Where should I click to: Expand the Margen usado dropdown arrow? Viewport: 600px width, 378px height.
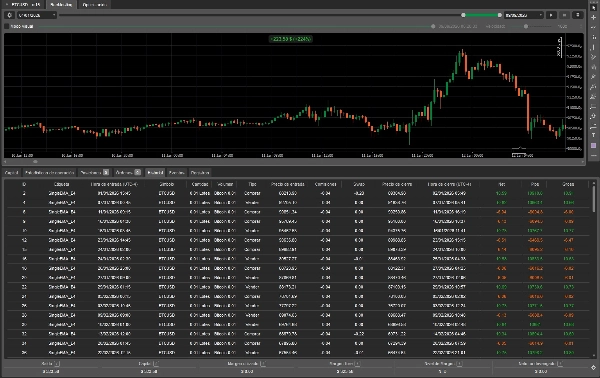[263, 363]
